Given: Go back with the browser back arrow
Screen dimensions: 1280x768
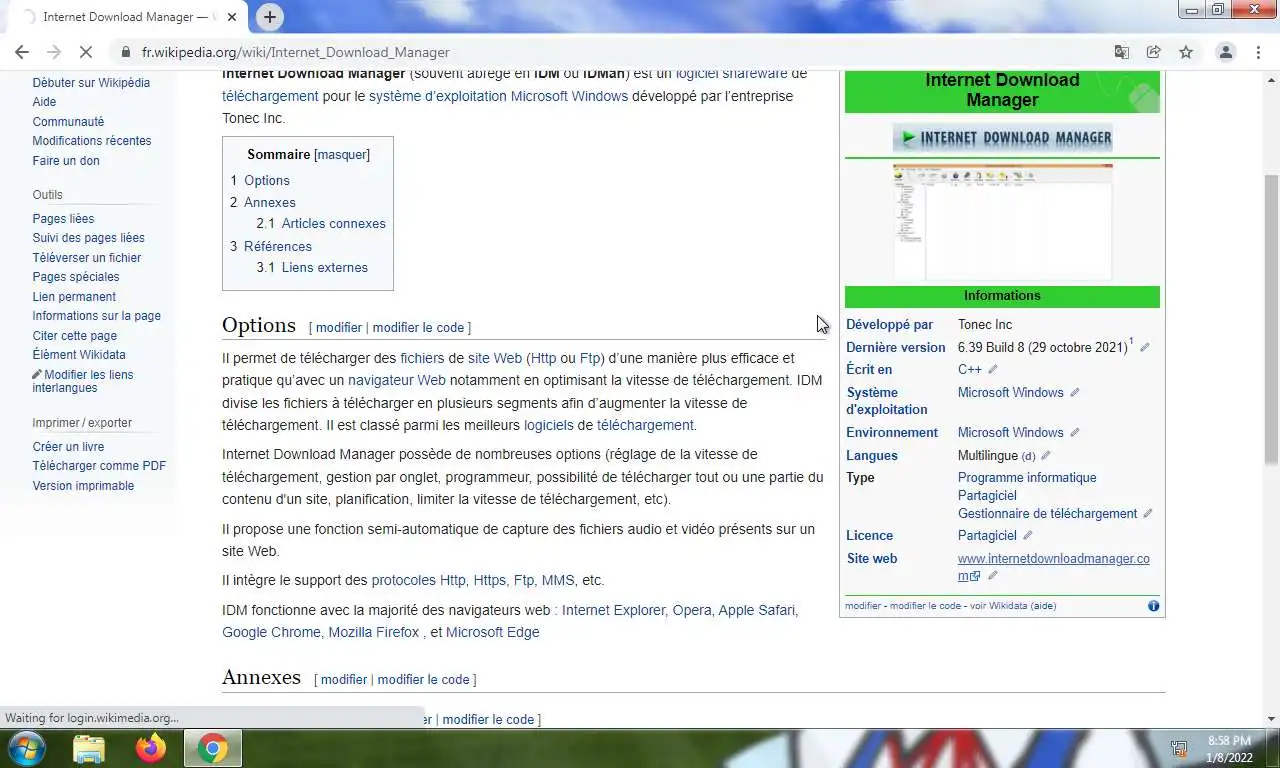Looking at the screenshot, I should tap(22, 52).
